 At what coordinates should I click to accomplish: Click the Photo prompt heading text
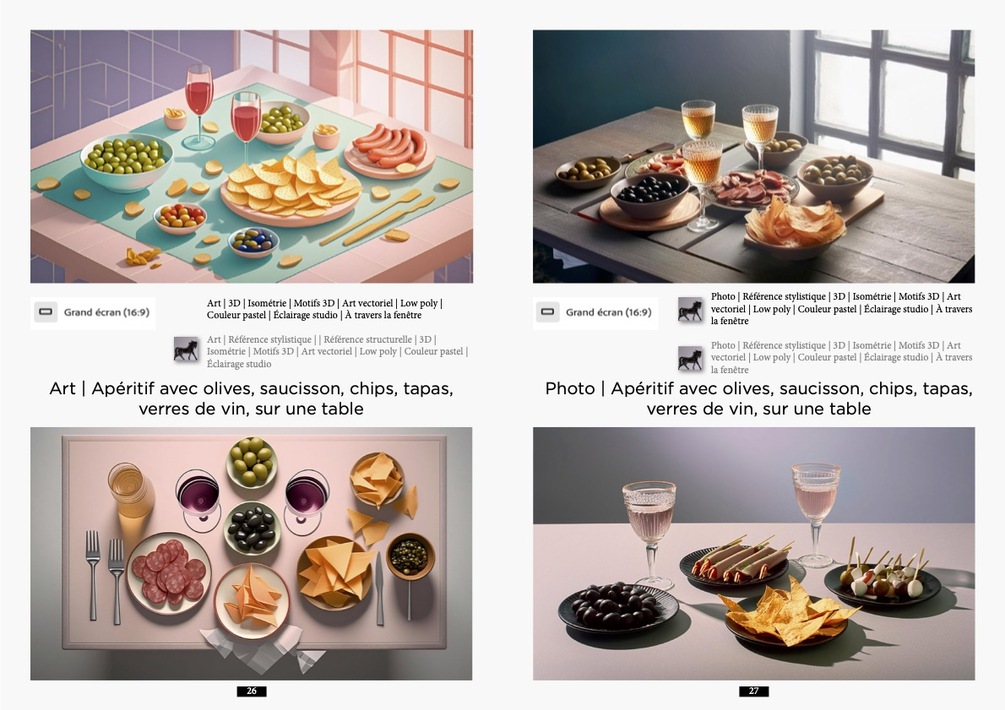759,399
